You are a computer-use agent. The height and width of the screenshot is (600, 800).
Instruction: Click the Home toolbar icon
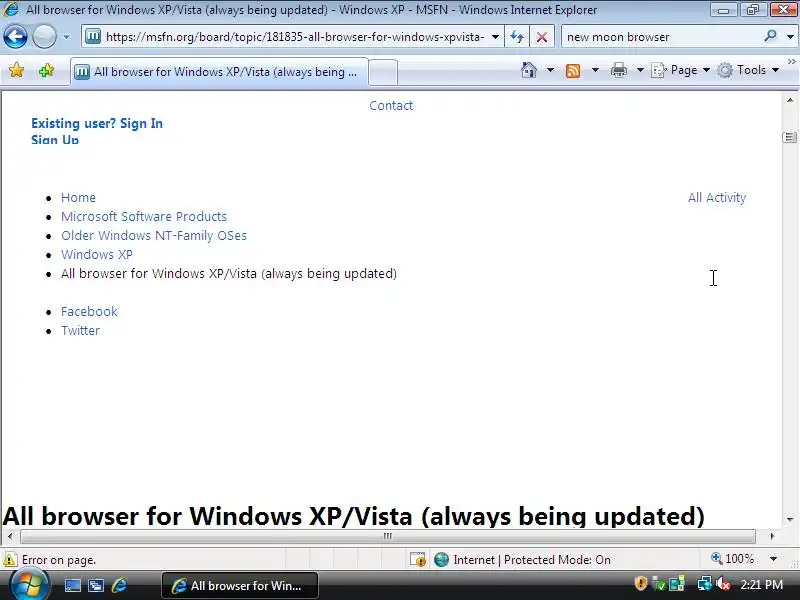coord(529,70)
